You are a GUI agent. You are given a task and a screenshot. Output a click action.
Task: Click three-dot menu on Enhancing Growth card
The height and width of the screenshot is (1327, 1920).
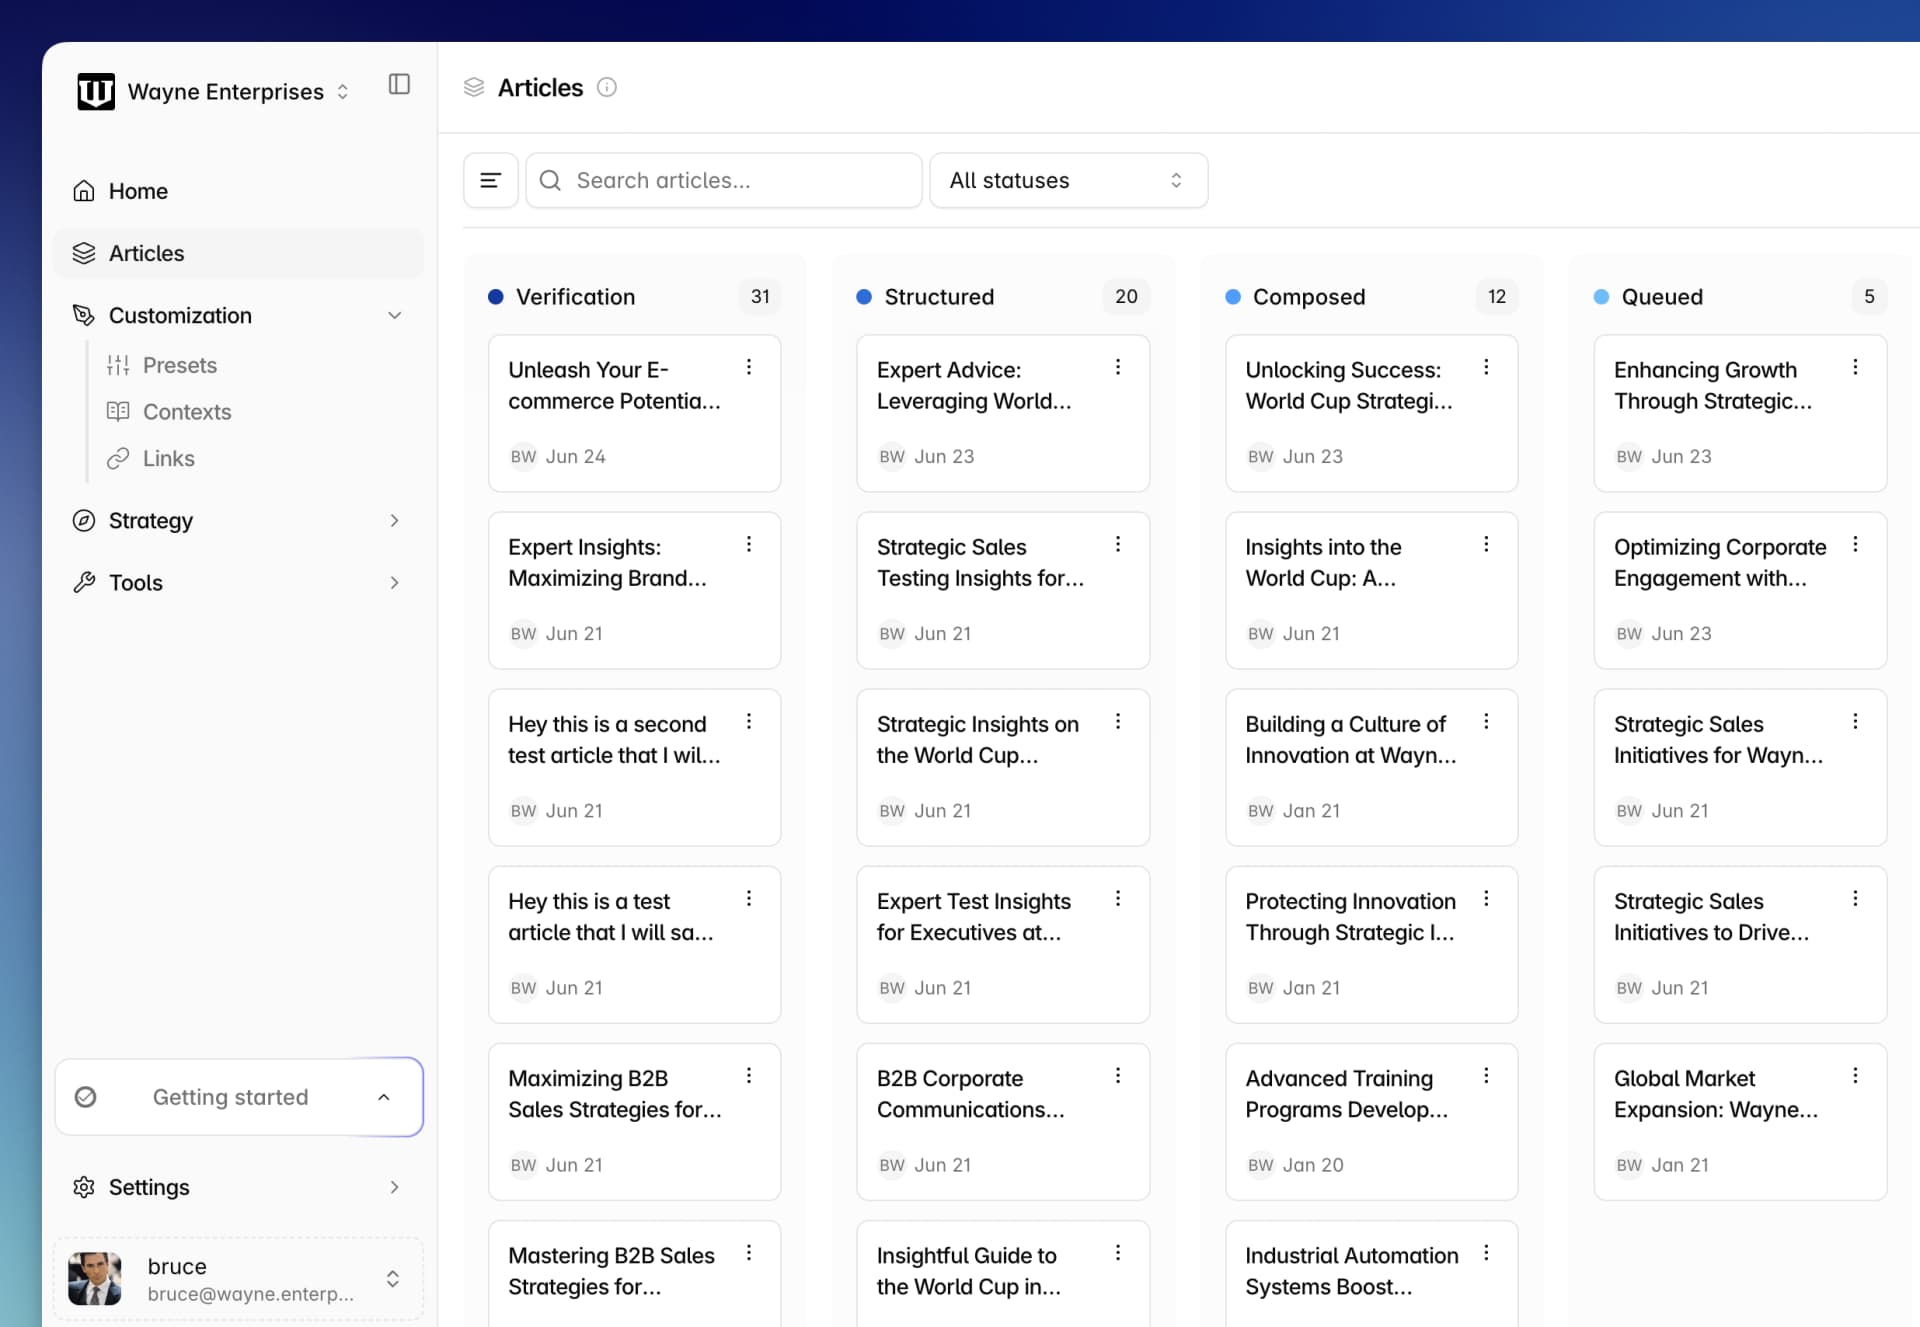click(1855, 367)
